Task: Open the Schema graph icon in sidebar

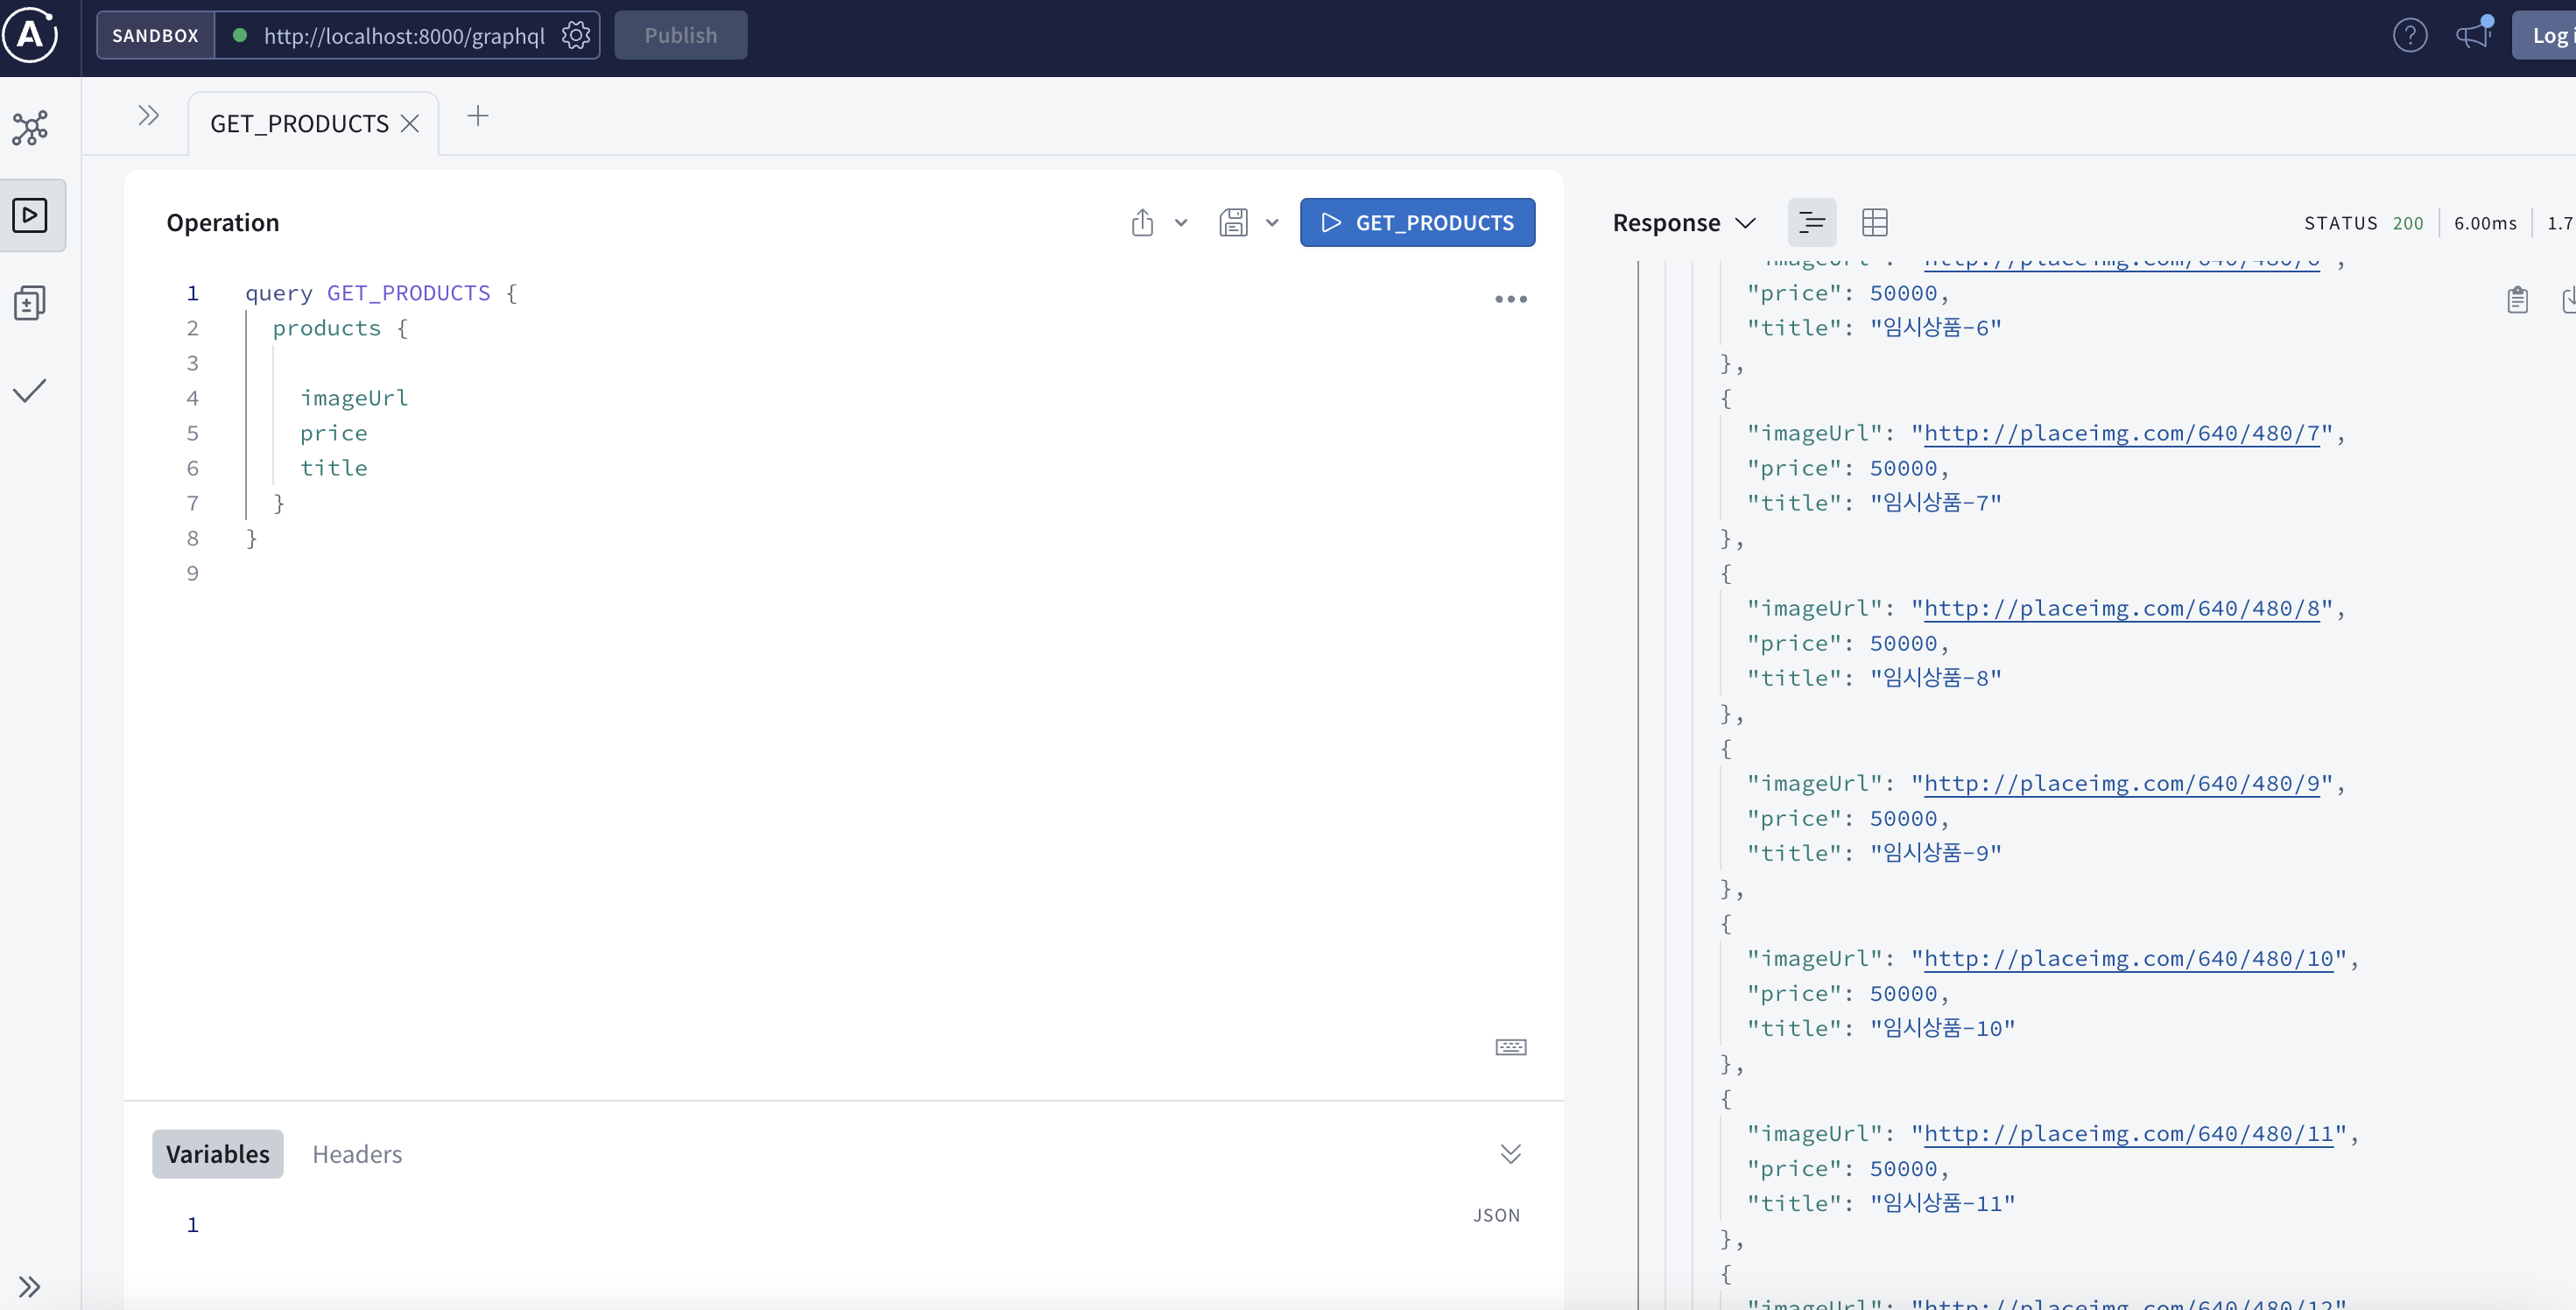Action: tap(30, 128)
